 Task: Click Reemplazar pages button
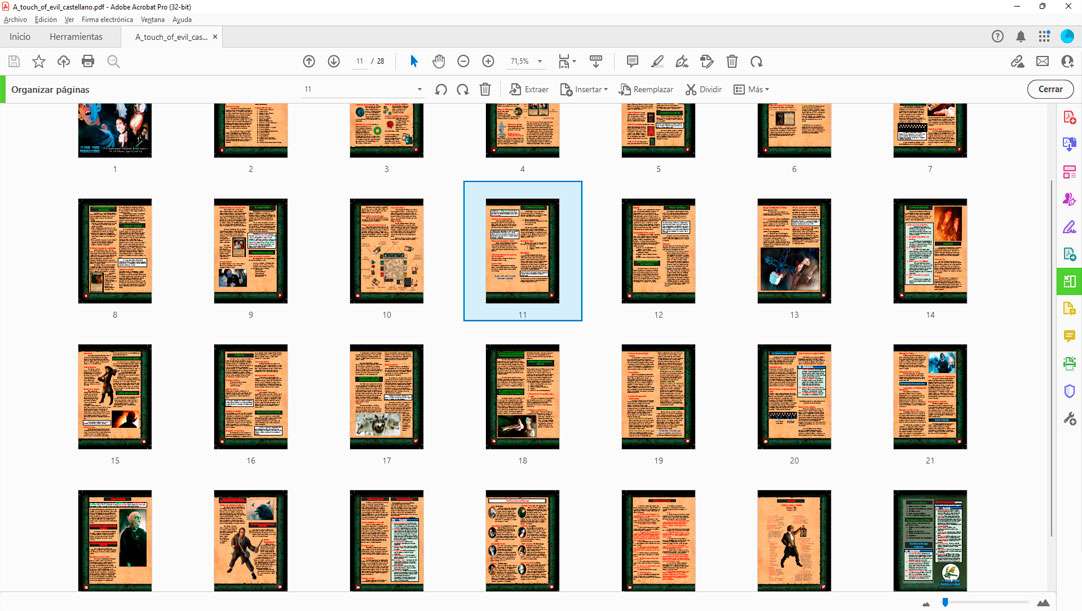(646, 90)
